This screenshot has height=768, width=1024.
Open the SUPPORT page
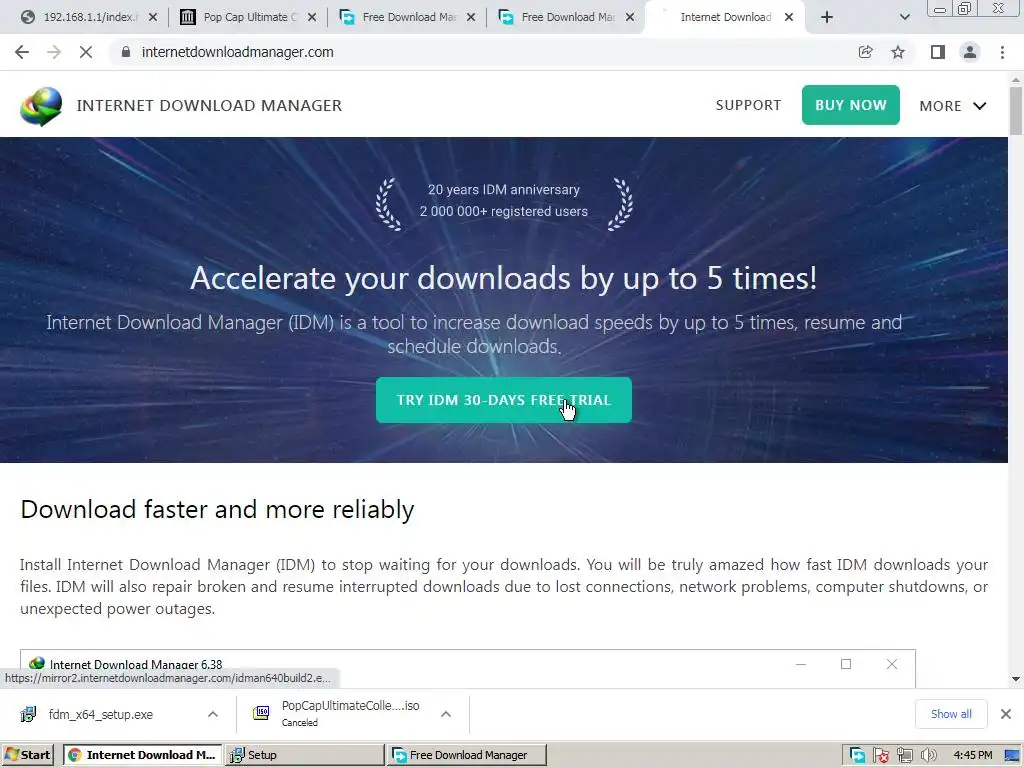(x=748, y=105)
